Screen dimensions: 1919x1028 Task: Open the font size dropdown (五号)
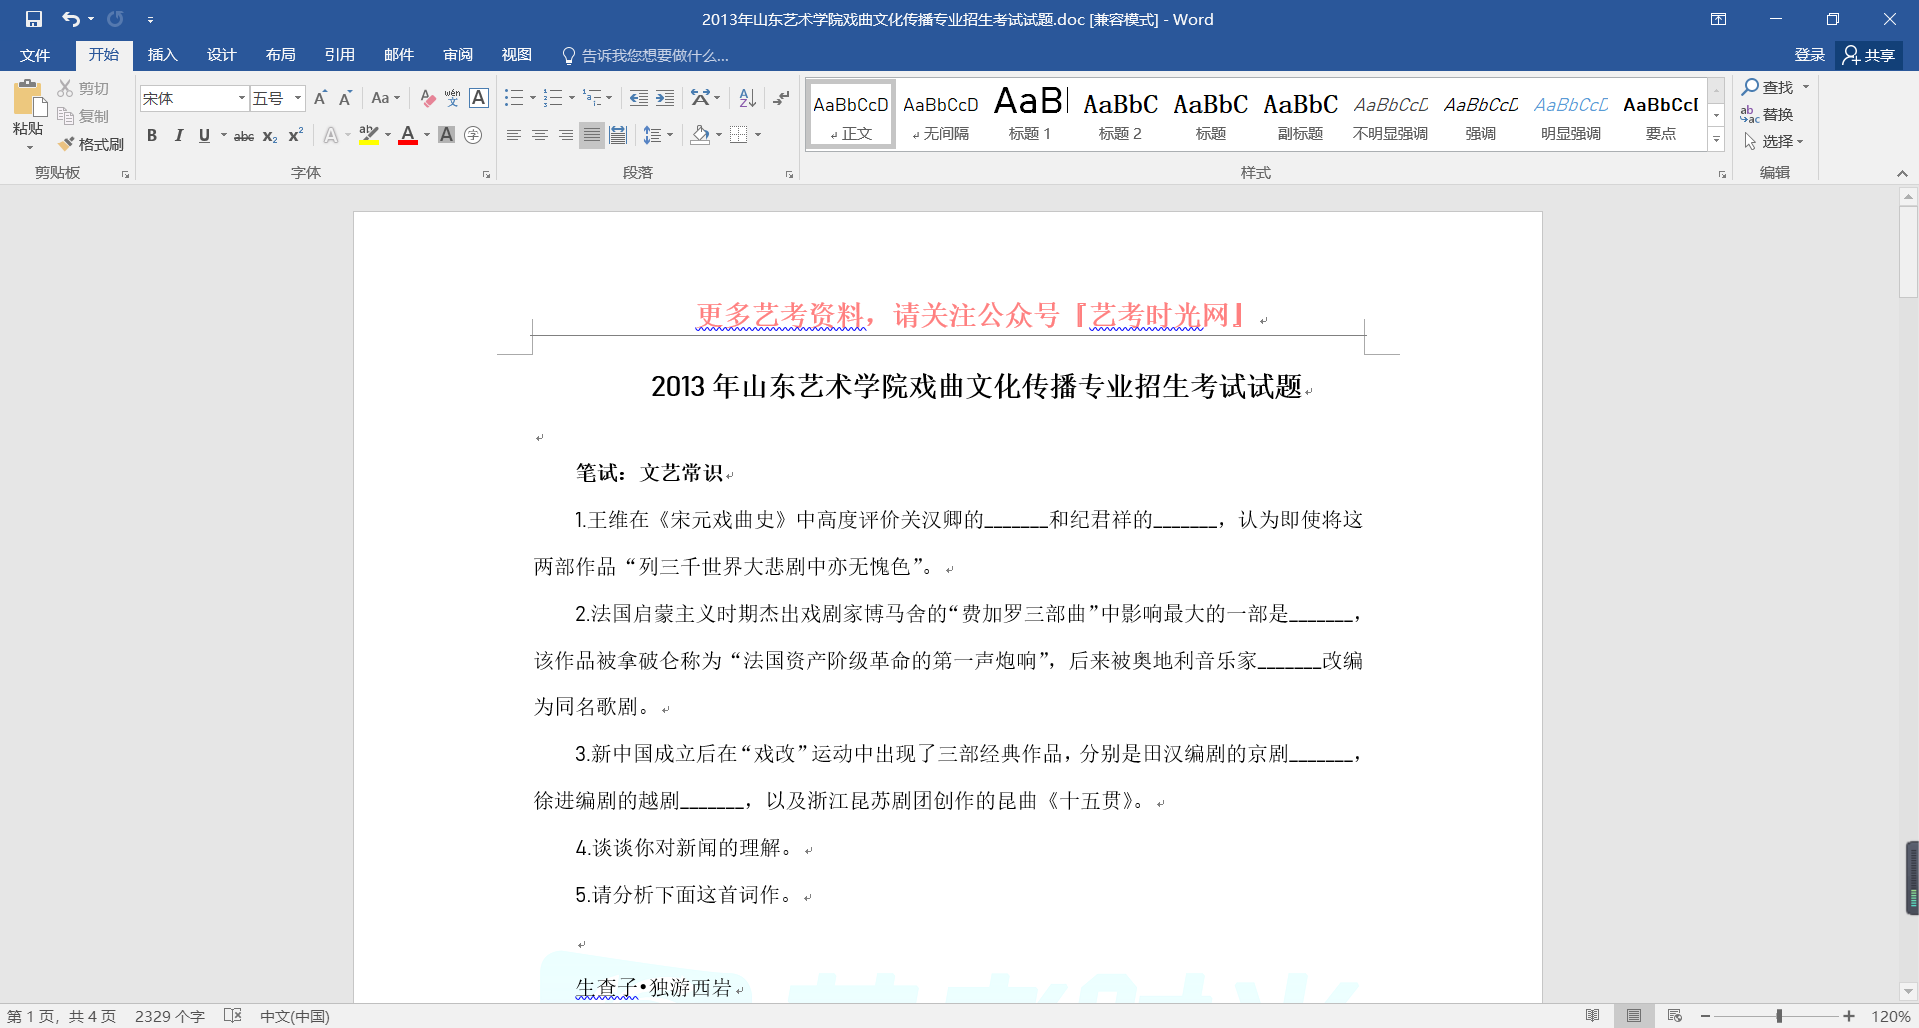[x=298, y=98]
